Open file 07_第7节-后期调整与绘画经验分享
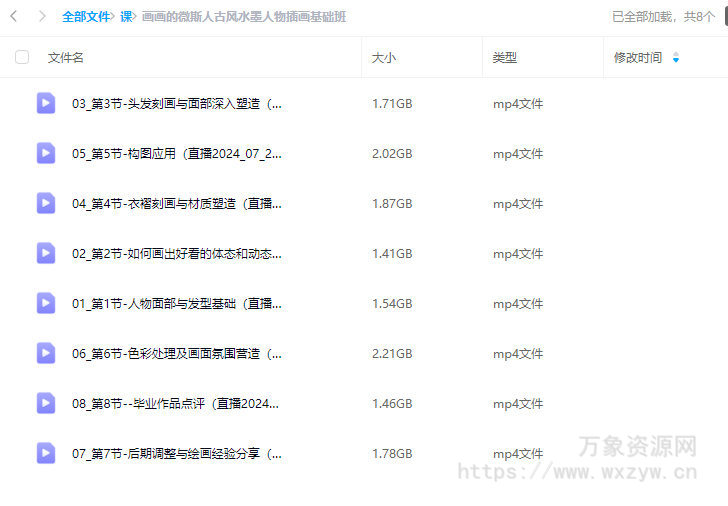Image resolution: width=728 pixels, height=506 pixels. (x=177, y=454)
